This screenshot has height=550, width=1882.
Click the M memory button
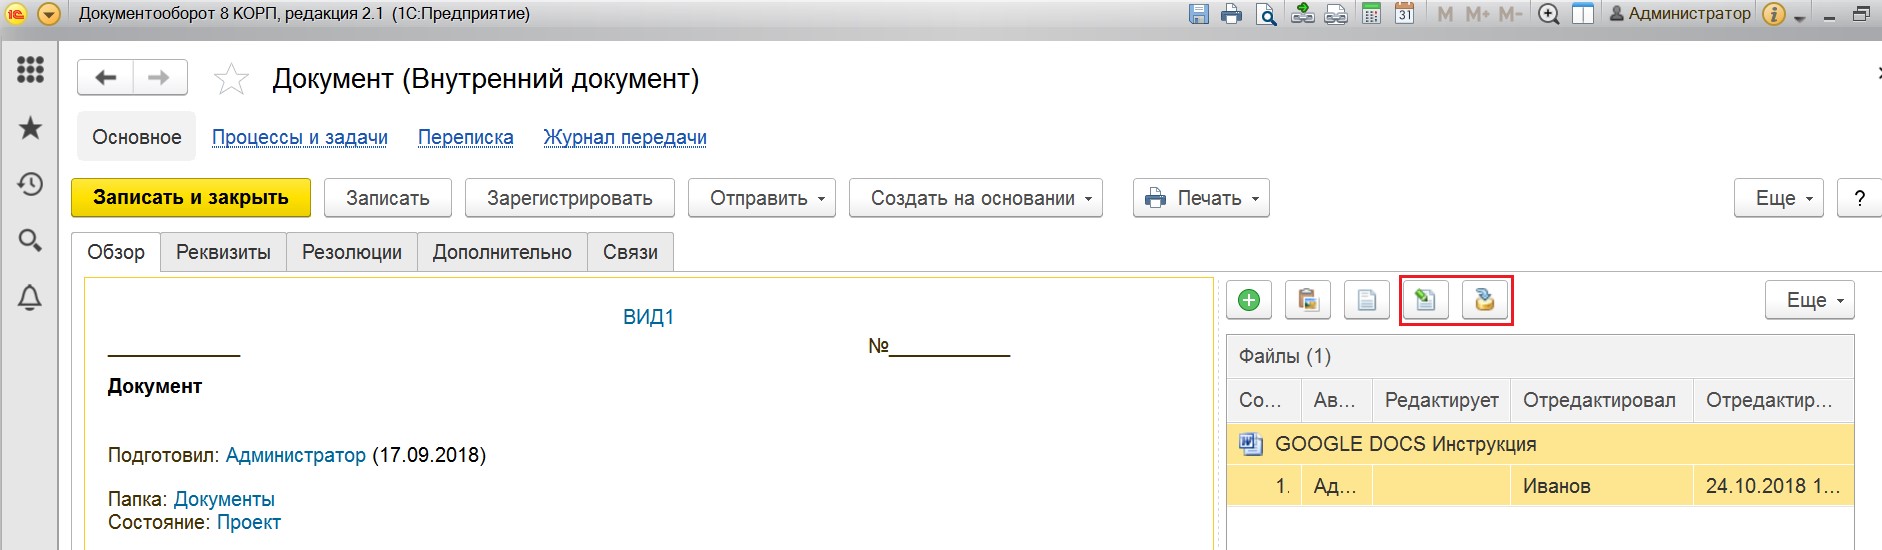pyautogui.click(x=1445, y=14)
